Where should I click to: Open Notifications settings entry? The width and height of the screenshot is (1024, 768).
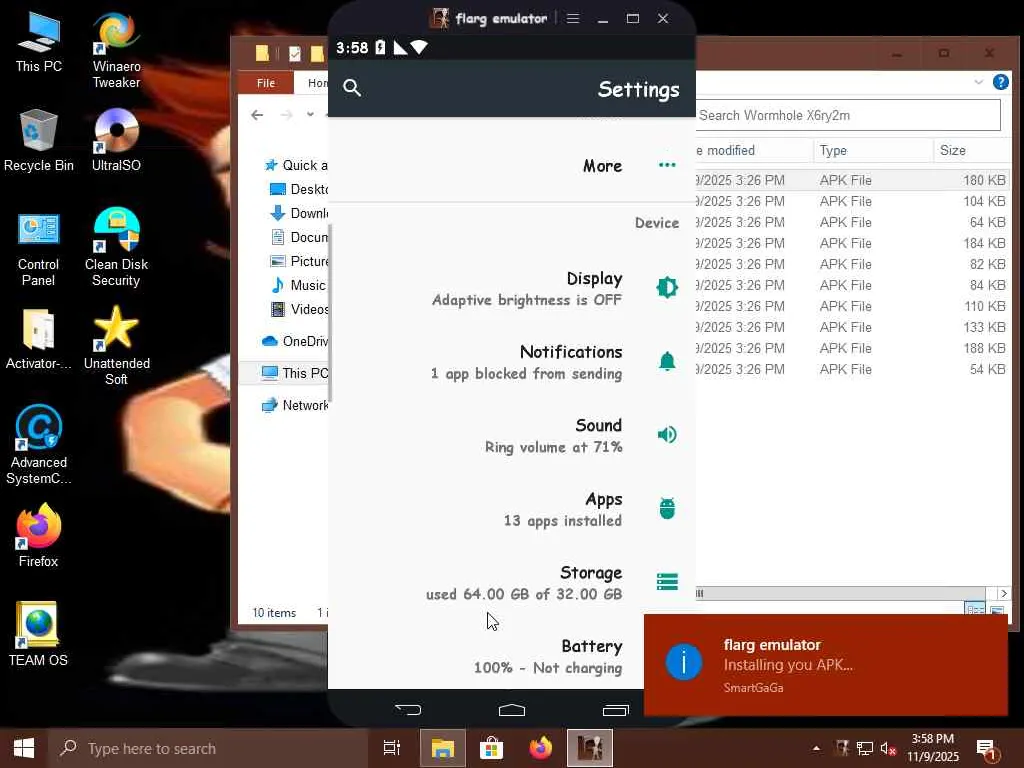511,362
